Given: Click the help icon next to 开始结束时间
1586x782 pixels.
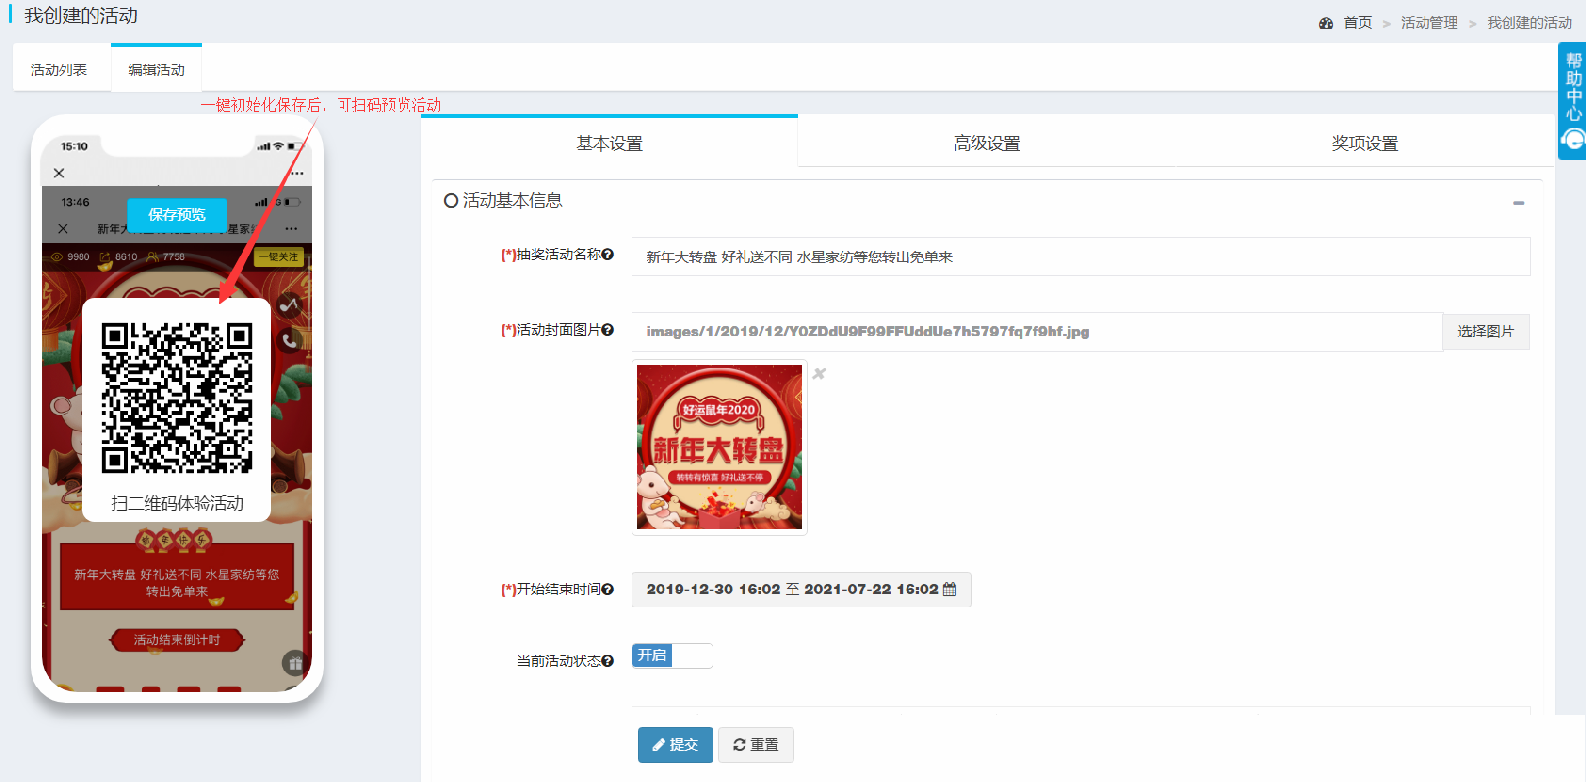Looking at the screenshot, I should 607,589.
